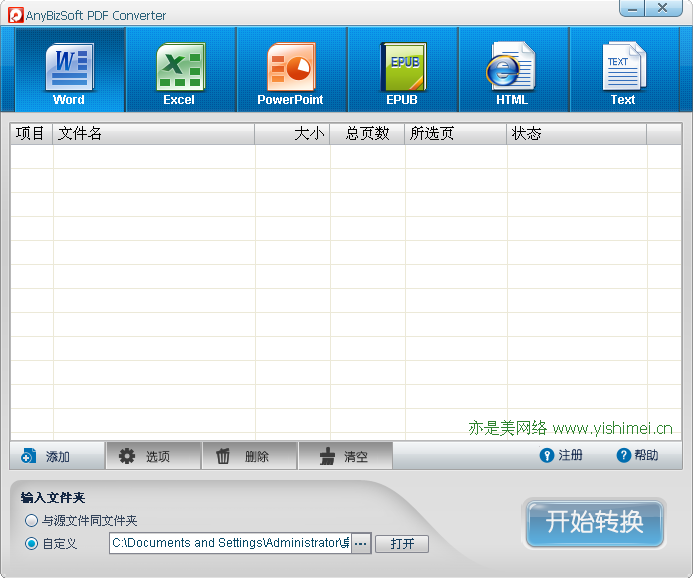Click the 总页数 column header
The height and width of the screenshot is (578, 693).
(367, 133)
